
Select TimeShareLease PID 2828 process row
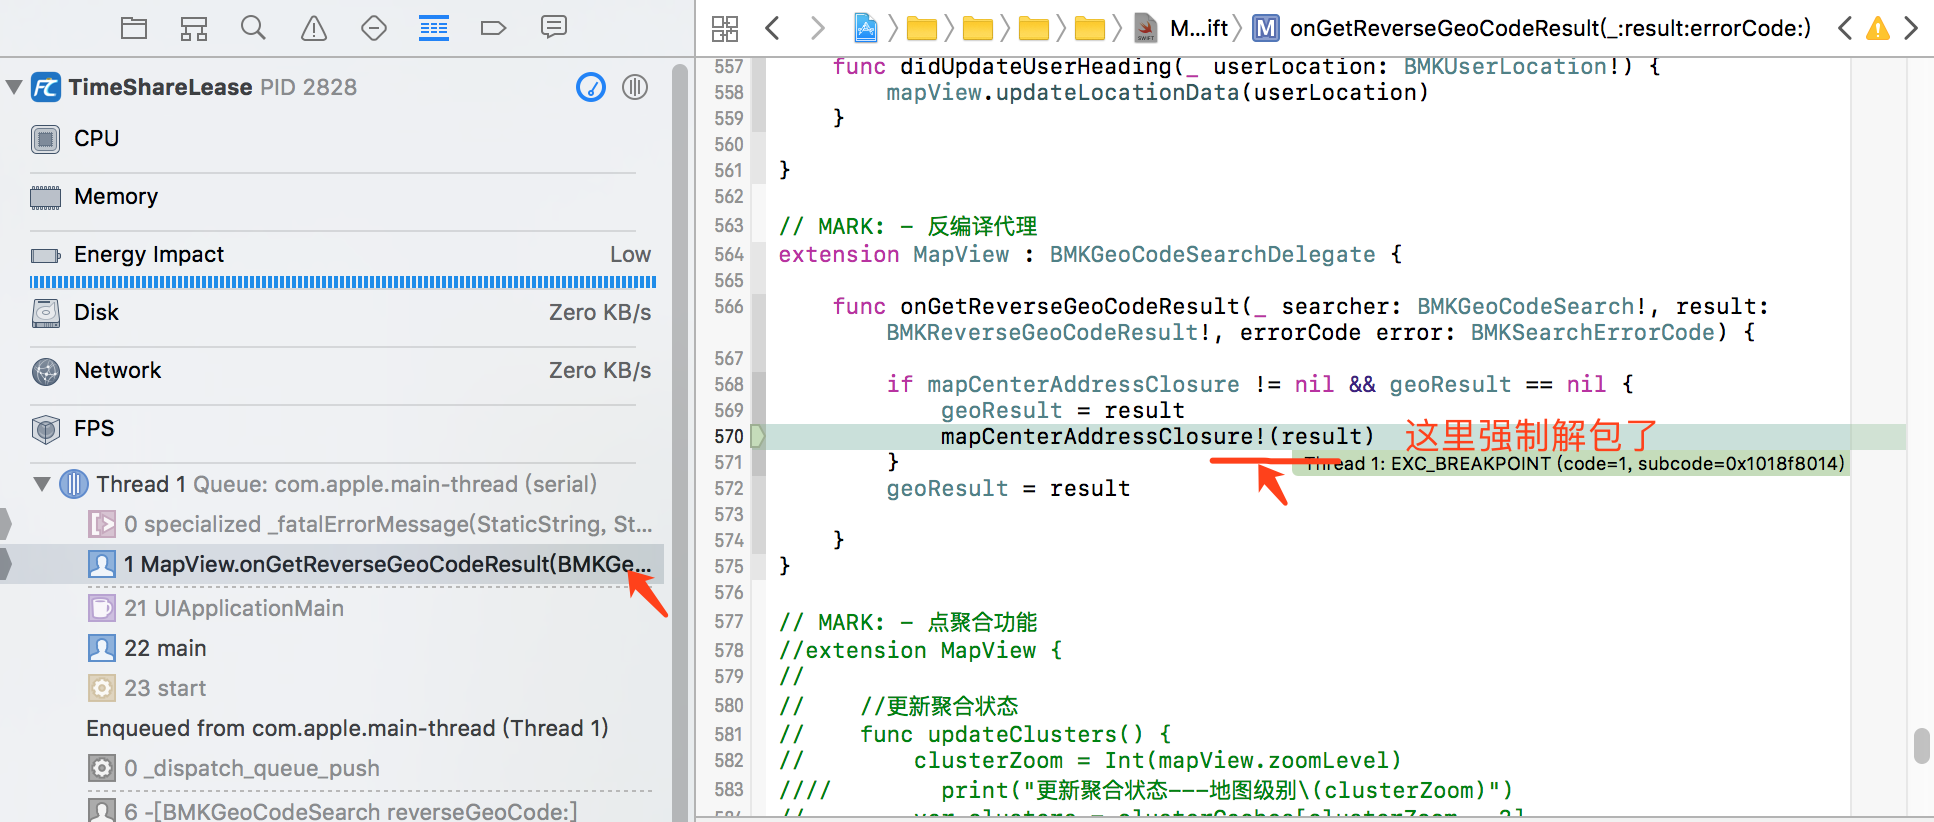(332, 87)
